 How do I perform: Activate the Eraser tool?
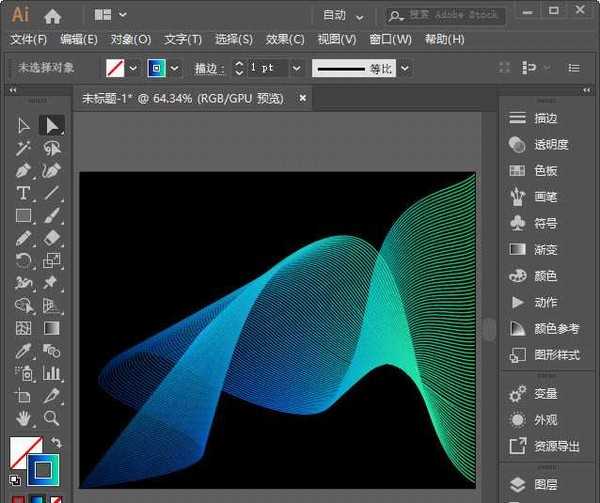(x=52, y=238)
